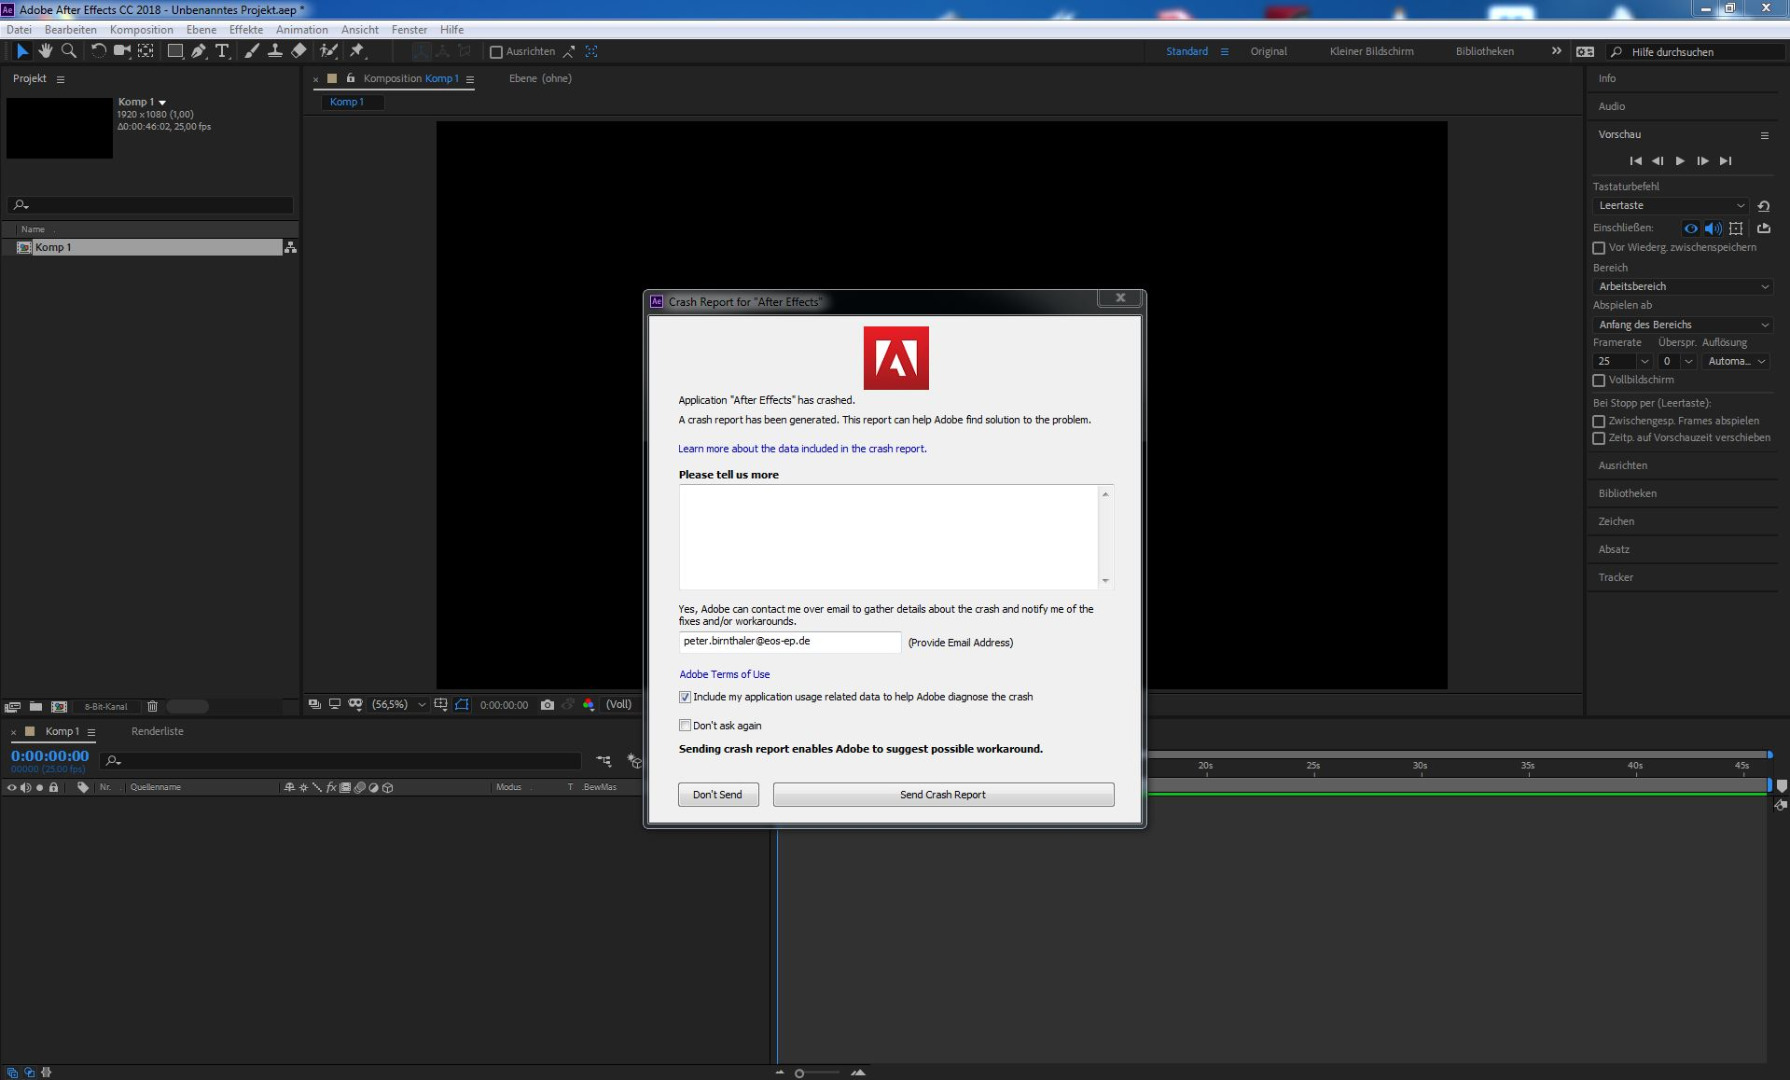The height and width of the screenshot is (1080, 1790).
Task: Click the 20s mark on time ruler
Action: (x=1205, y=766)
